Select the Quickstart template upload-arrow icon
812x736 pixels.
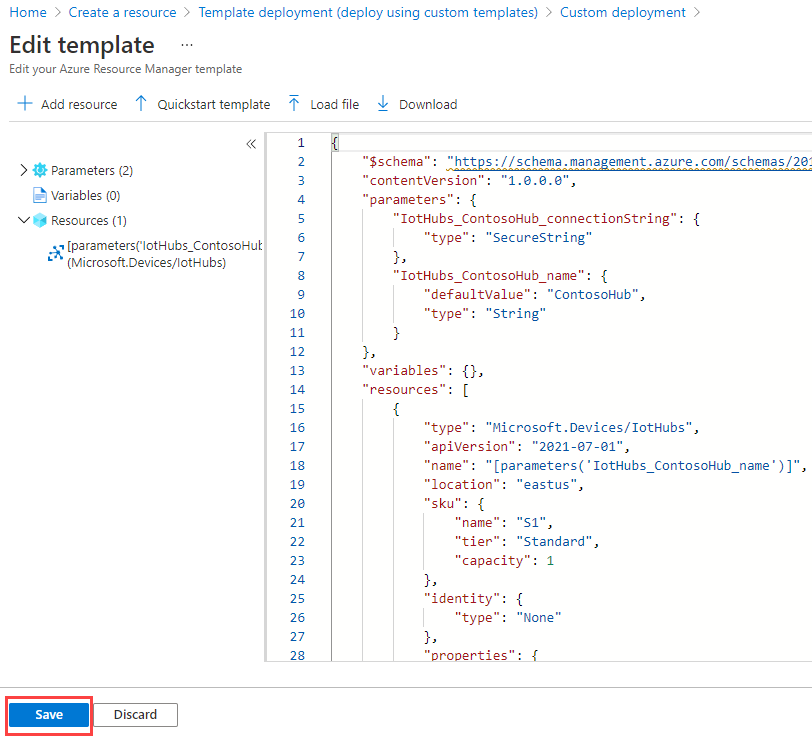click(143, 104)
